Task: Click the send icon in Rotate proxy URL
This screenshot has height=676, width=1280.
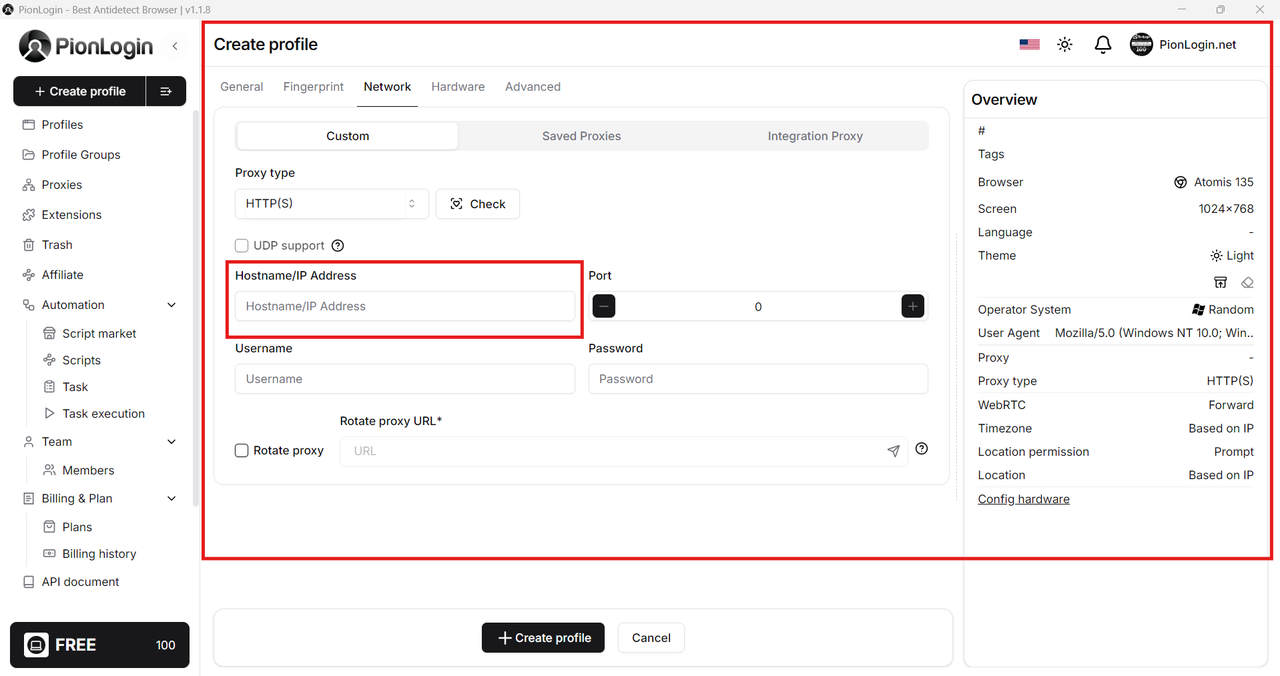Action: tap(893, 451)
